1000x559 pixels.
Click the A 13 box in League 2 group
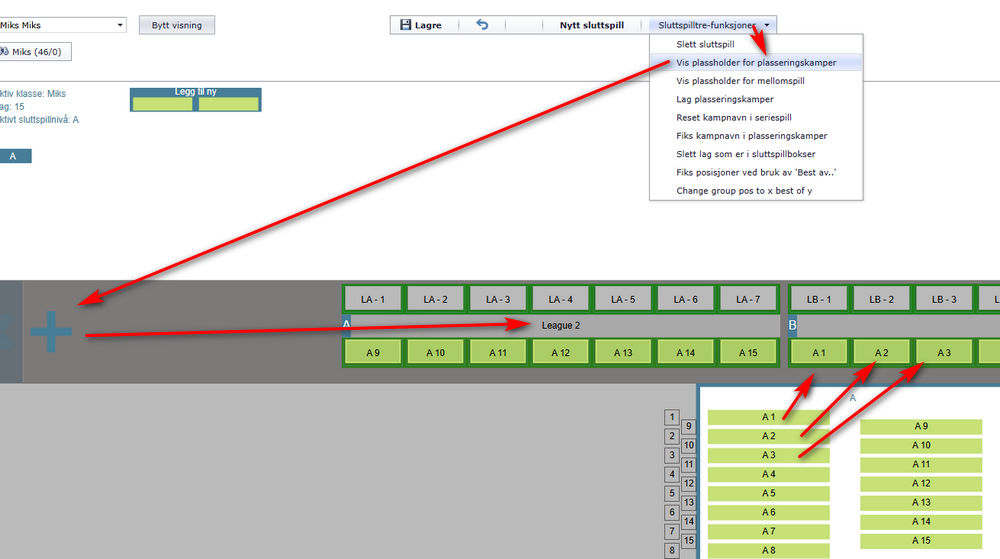(x=623, y=352)
